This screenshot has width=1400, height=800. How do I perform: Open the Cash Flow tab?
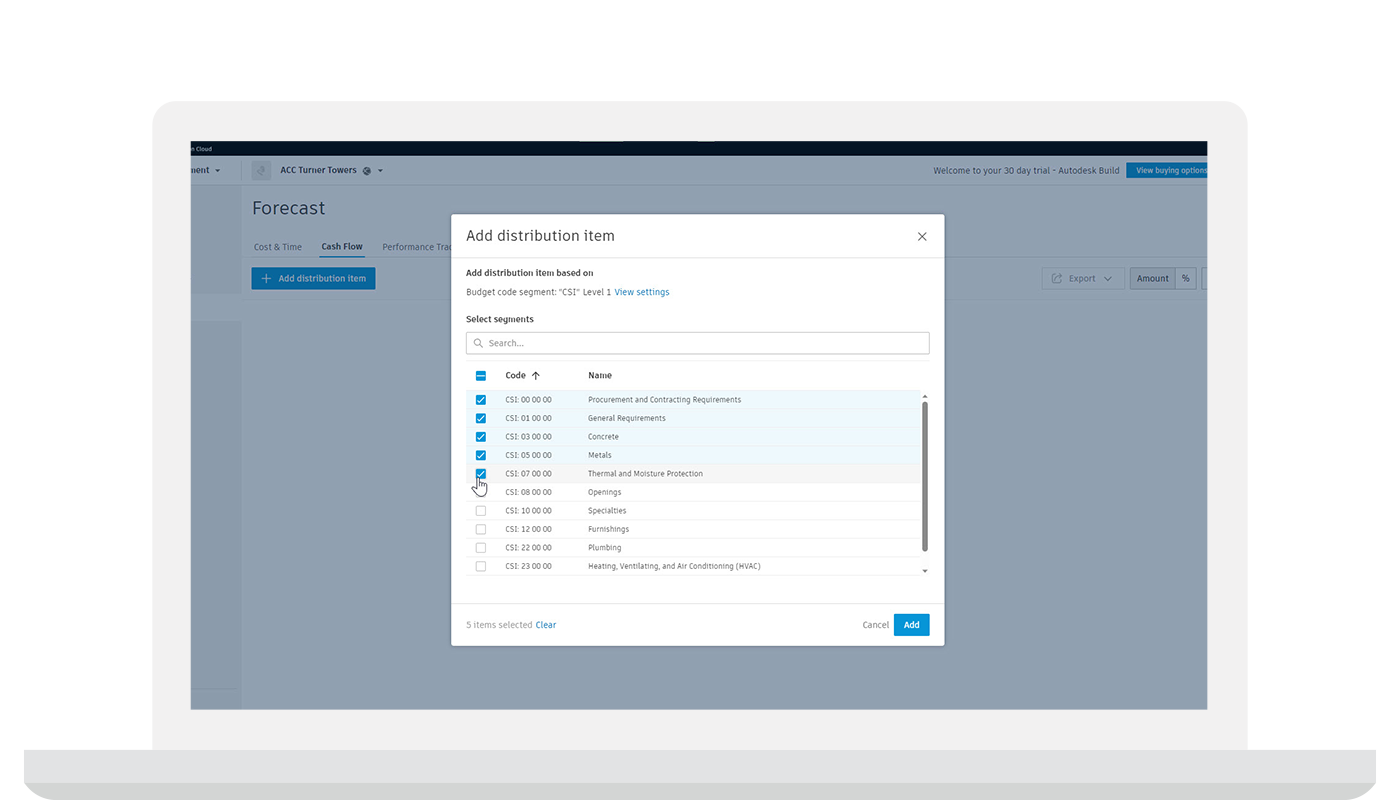tap(342, 247)
